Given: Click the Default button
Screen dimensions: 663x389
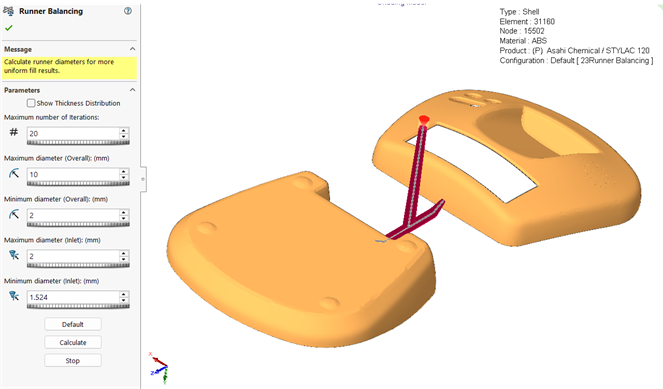Looking at the screenshot, I should click(x=73, y=324).
